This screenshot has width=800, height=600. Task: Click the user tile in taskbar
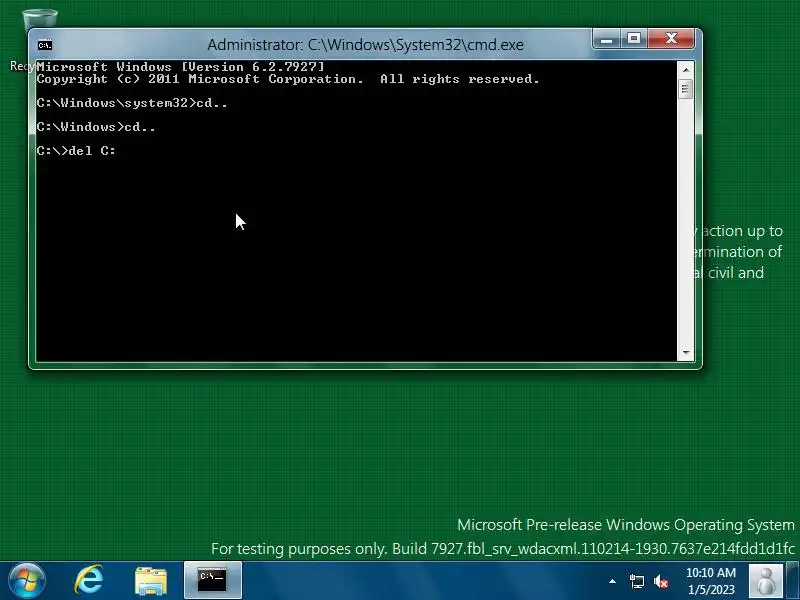[765, 581]
